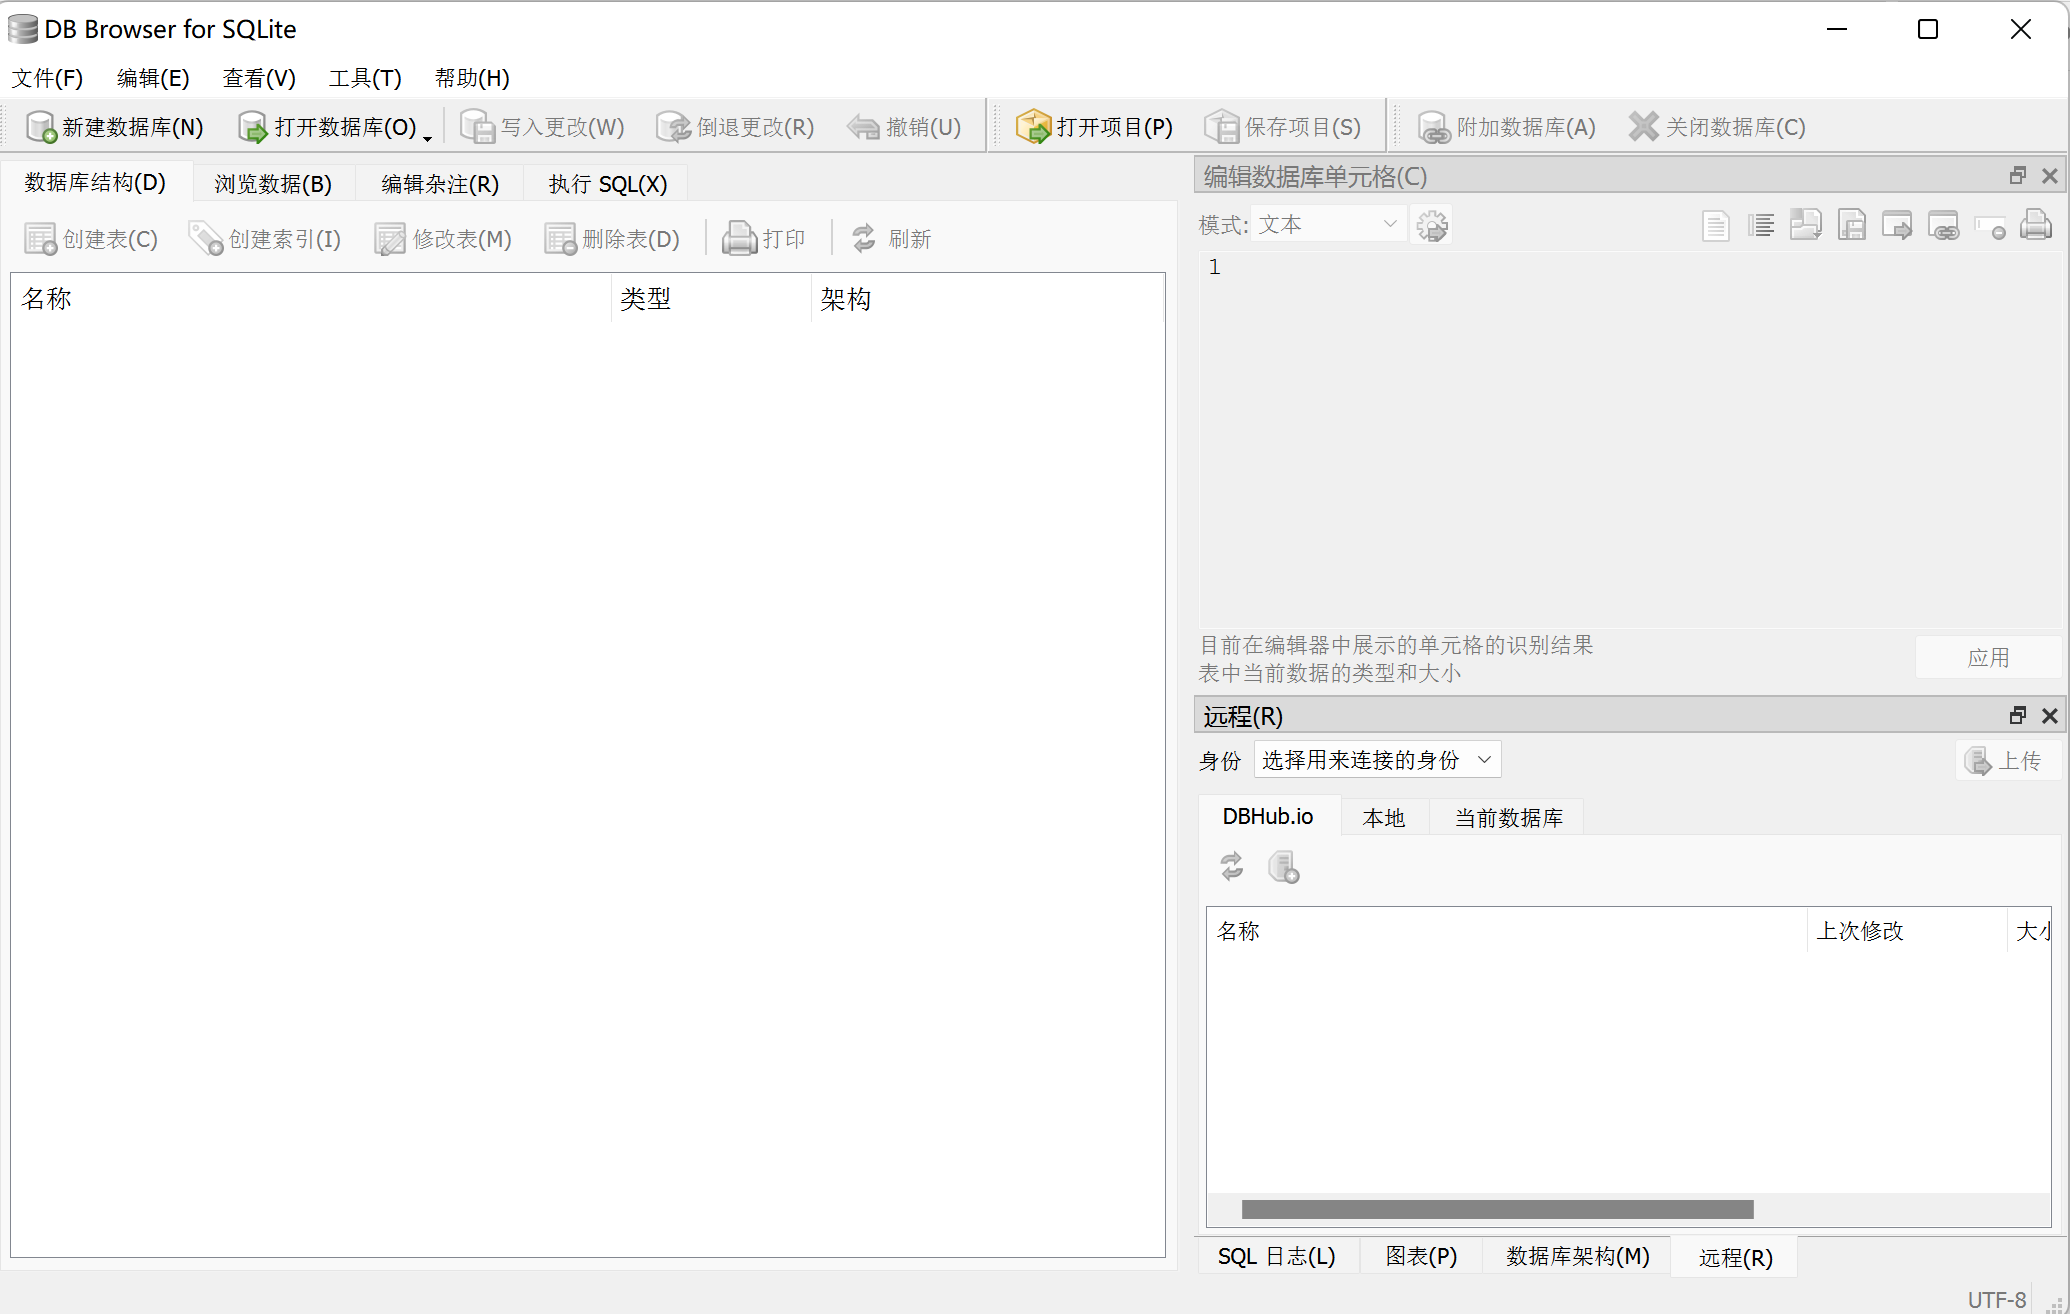Click the Open Project (打开项目) icon
Screen dimensions: 2070x1314
point(1033,127)
